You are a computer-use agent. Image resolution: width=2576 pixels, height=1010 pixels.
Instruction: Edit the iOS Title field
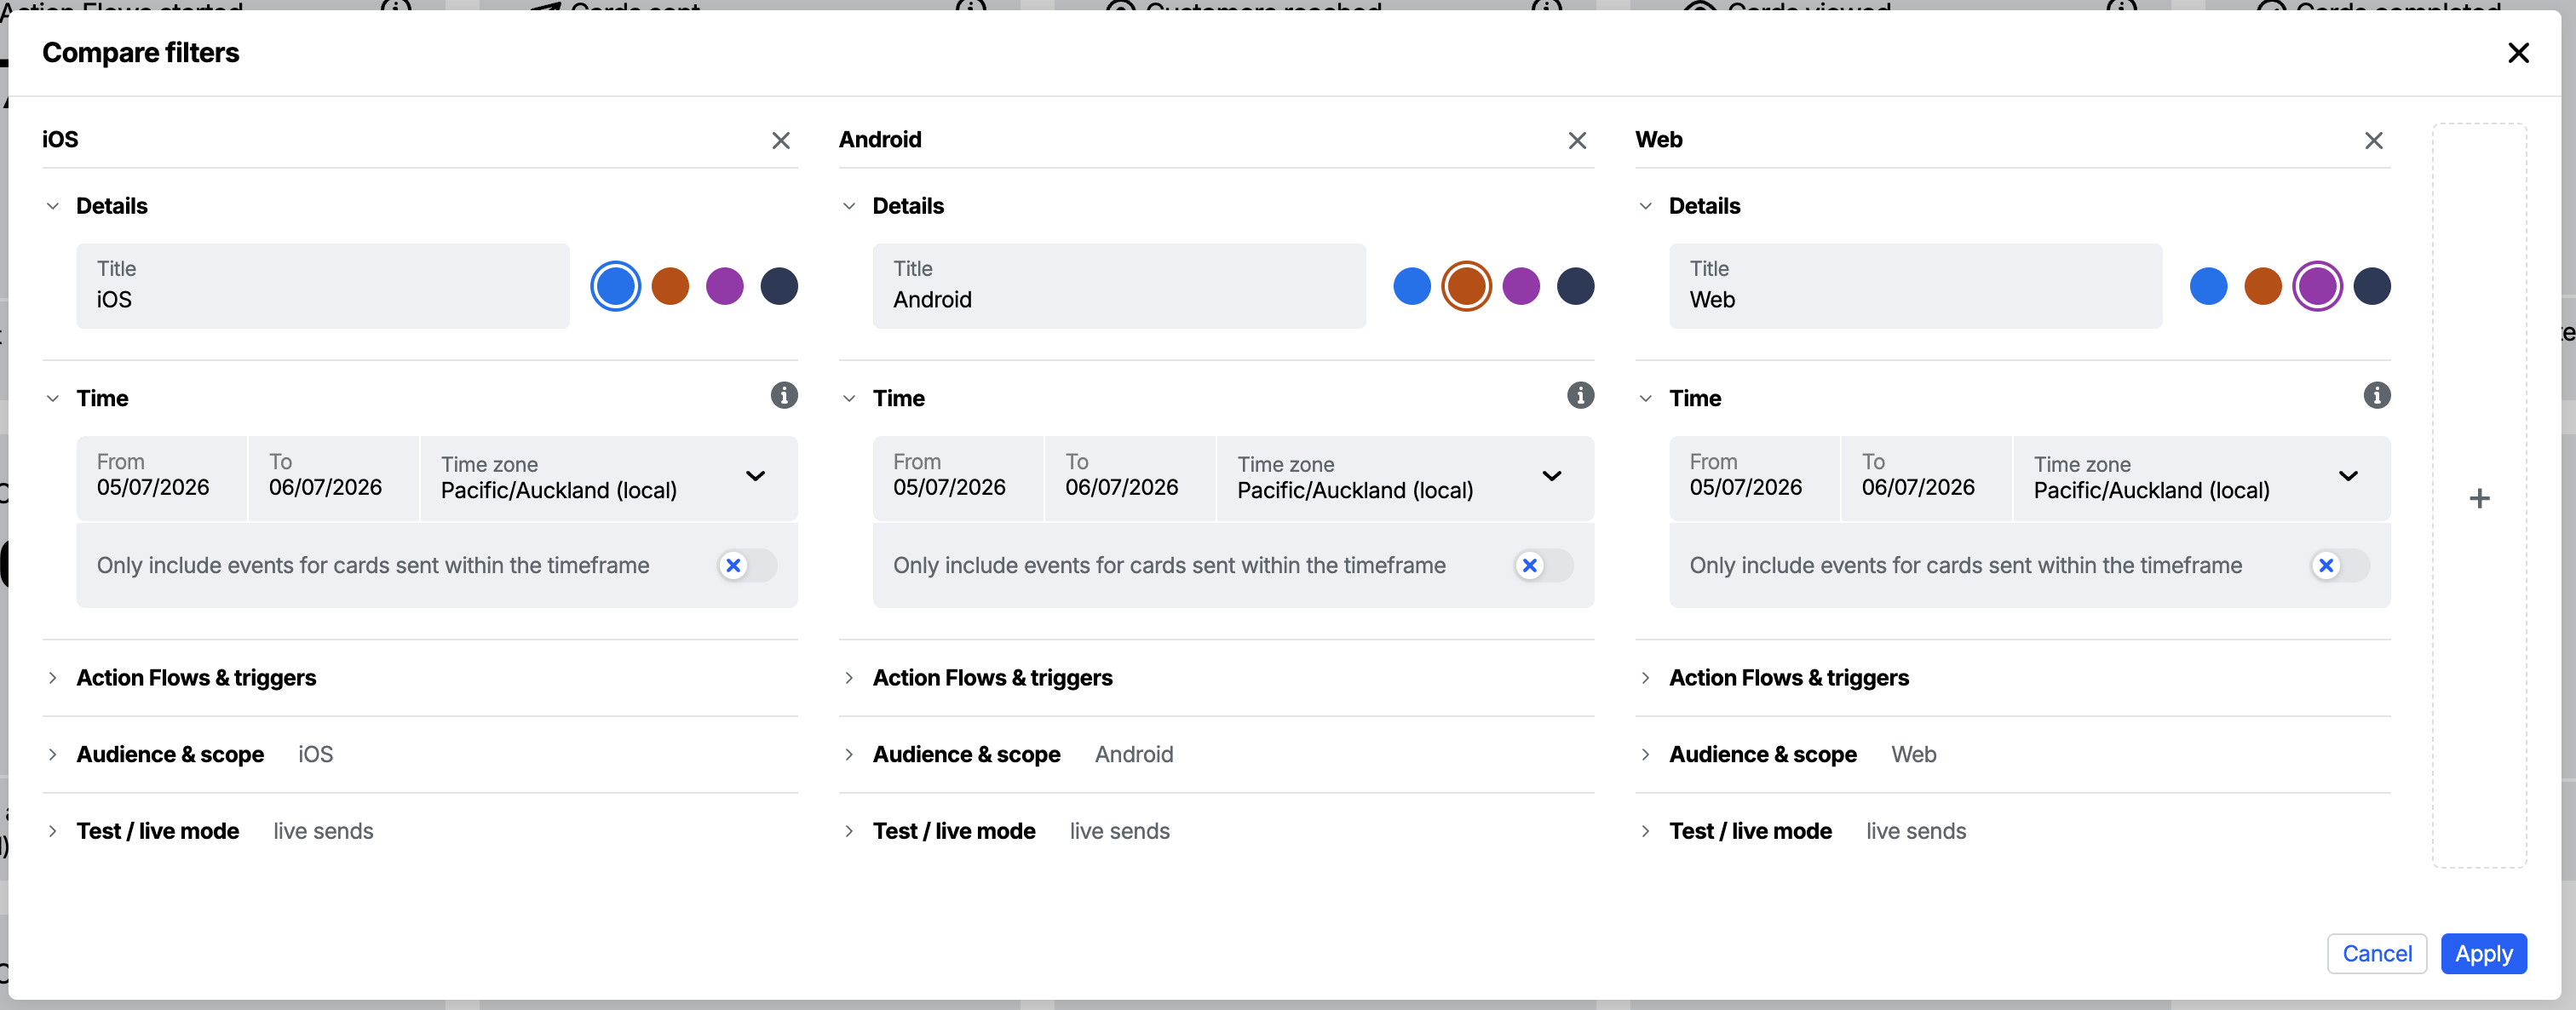323,286
